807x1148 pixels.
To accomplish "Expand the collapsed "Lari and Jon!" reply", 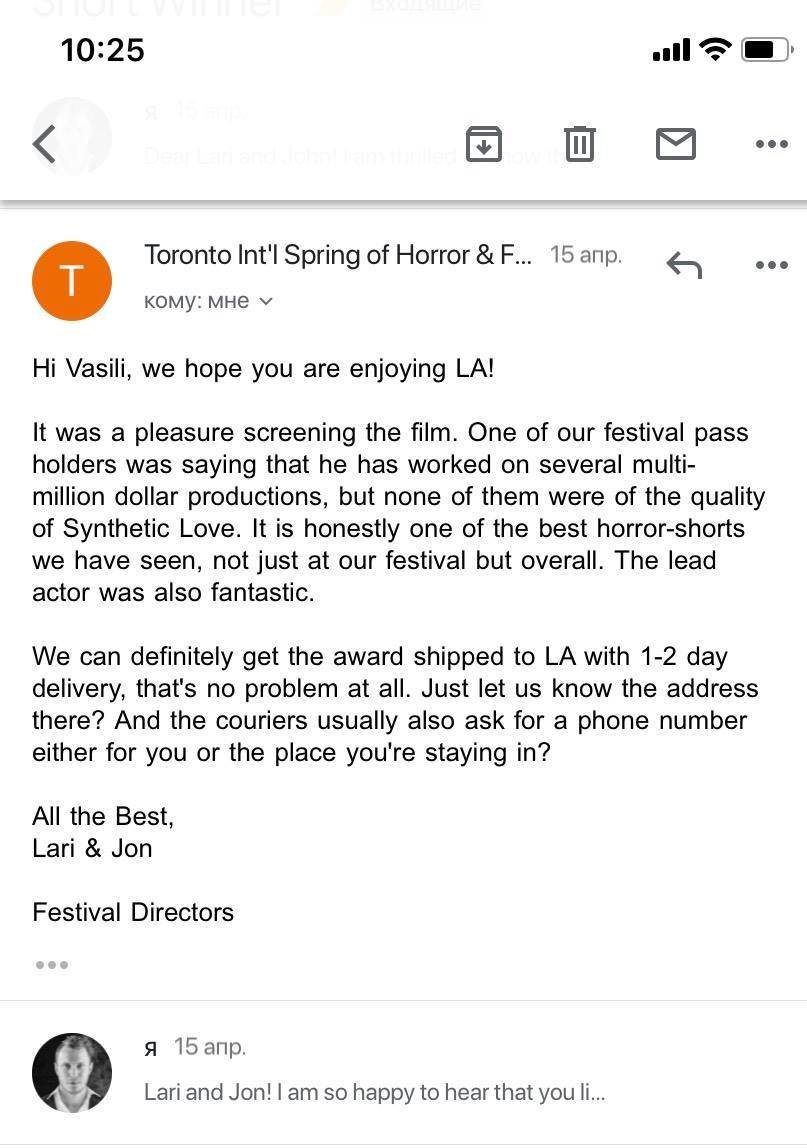I will click(x=374, y=1092).
